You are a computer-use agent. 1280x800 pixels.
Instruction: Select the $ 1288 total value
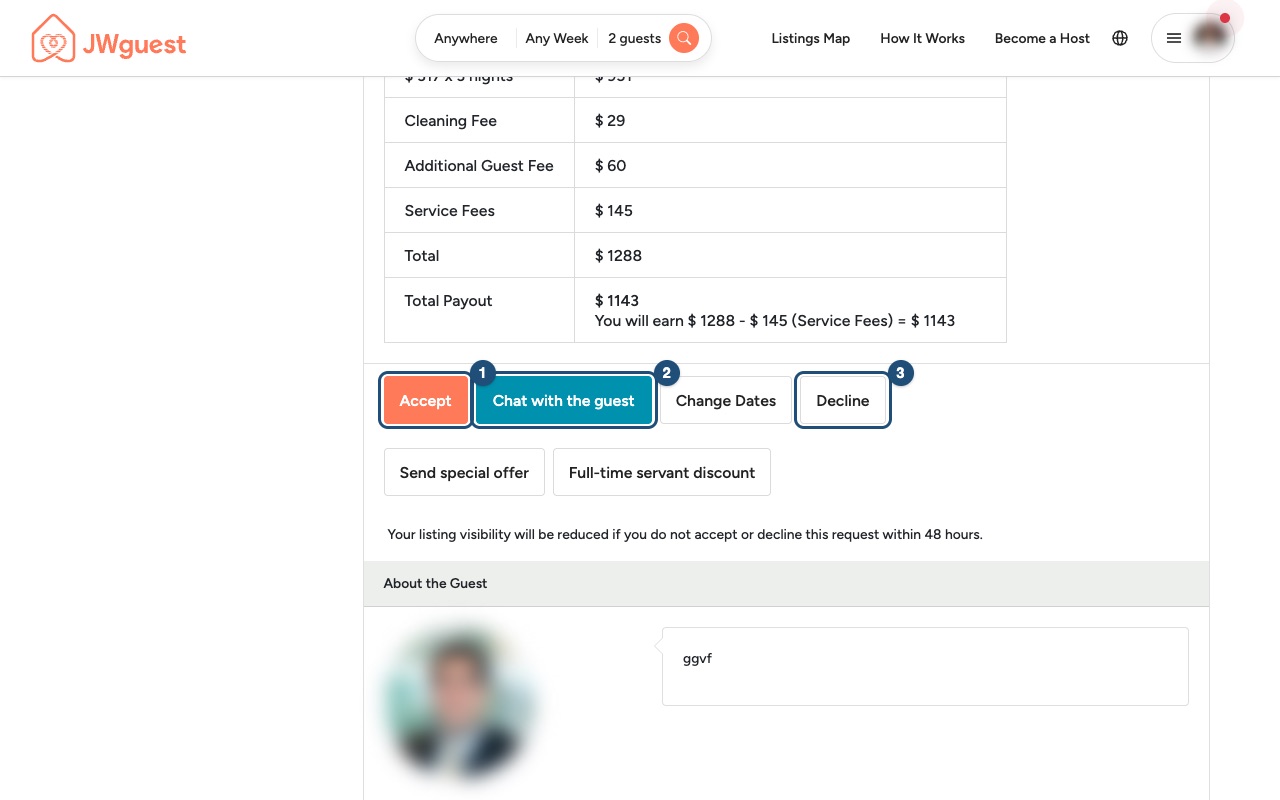coord(618,255)
